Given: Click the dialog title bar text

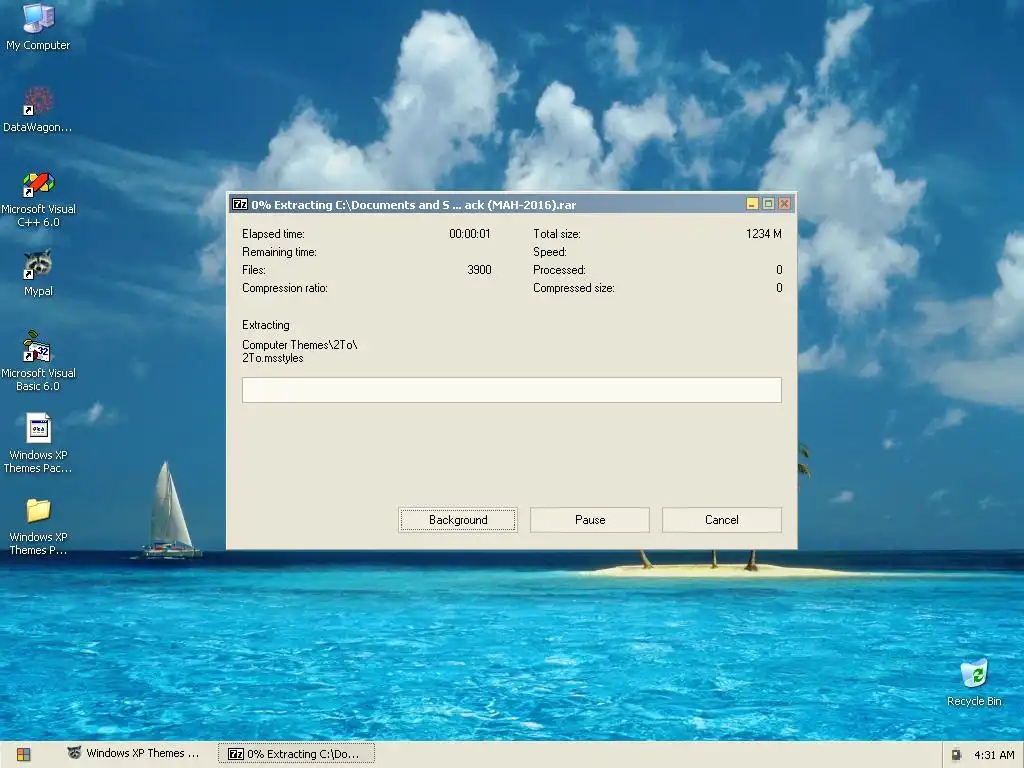Looking at the screenshot, I should click(413, 204).
